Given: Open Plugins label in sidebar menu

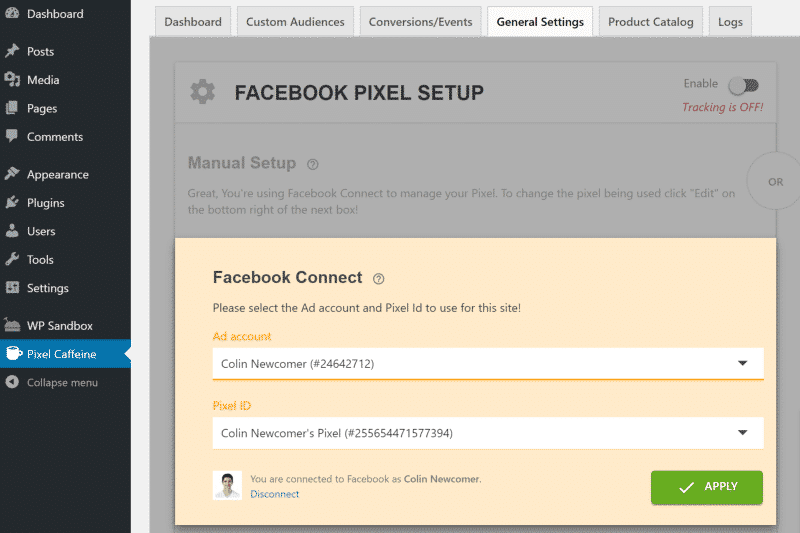Looking at the screenshot, I should click(x=45, y=203).
